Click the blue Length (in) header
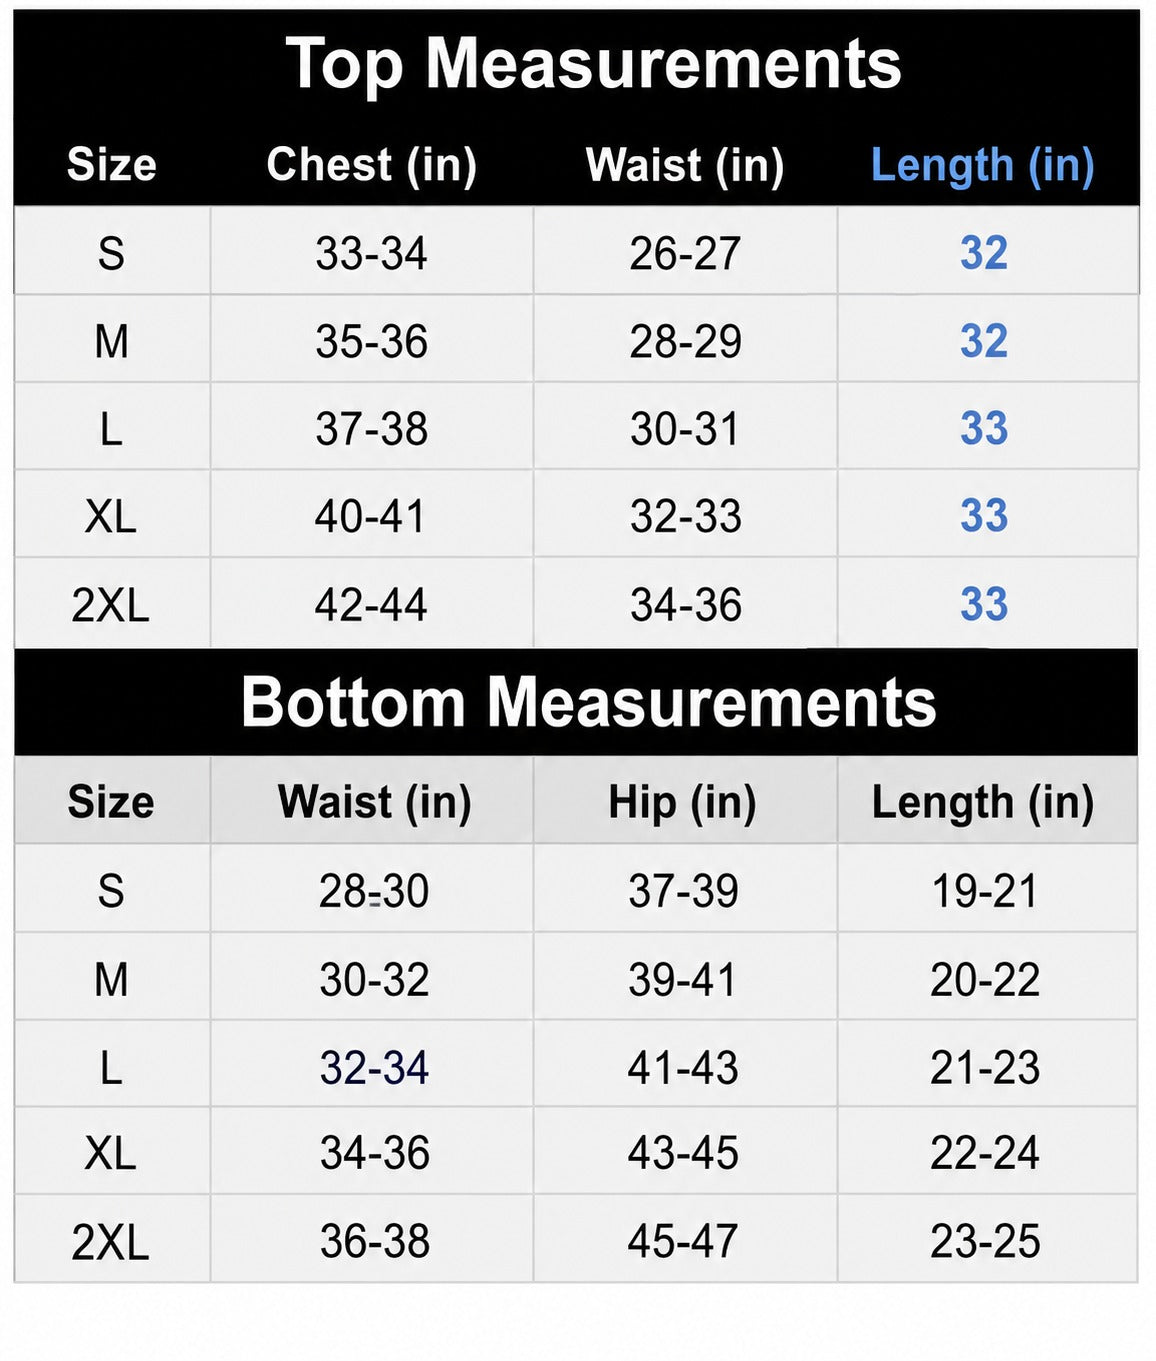Image resolution: width=1156 pixels, height=1361 pixels. point(983,165)
